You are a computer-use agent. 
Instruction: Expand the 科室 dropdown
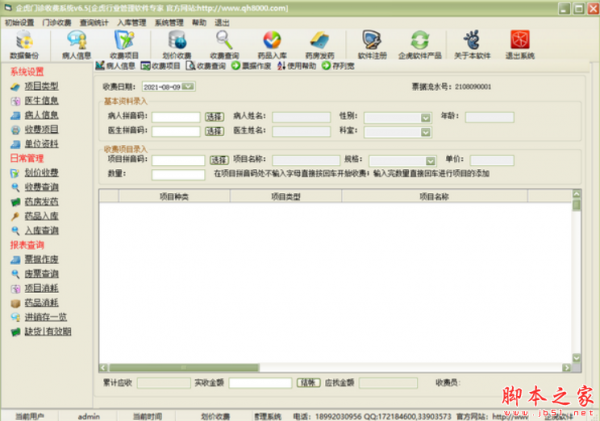pos(426,132)
